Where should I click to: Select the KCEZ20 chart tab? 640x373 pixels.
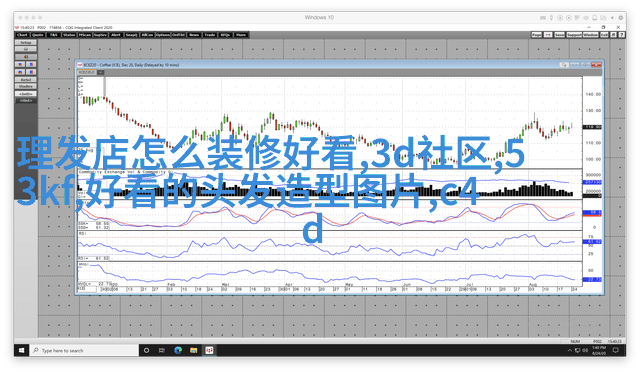87,72
